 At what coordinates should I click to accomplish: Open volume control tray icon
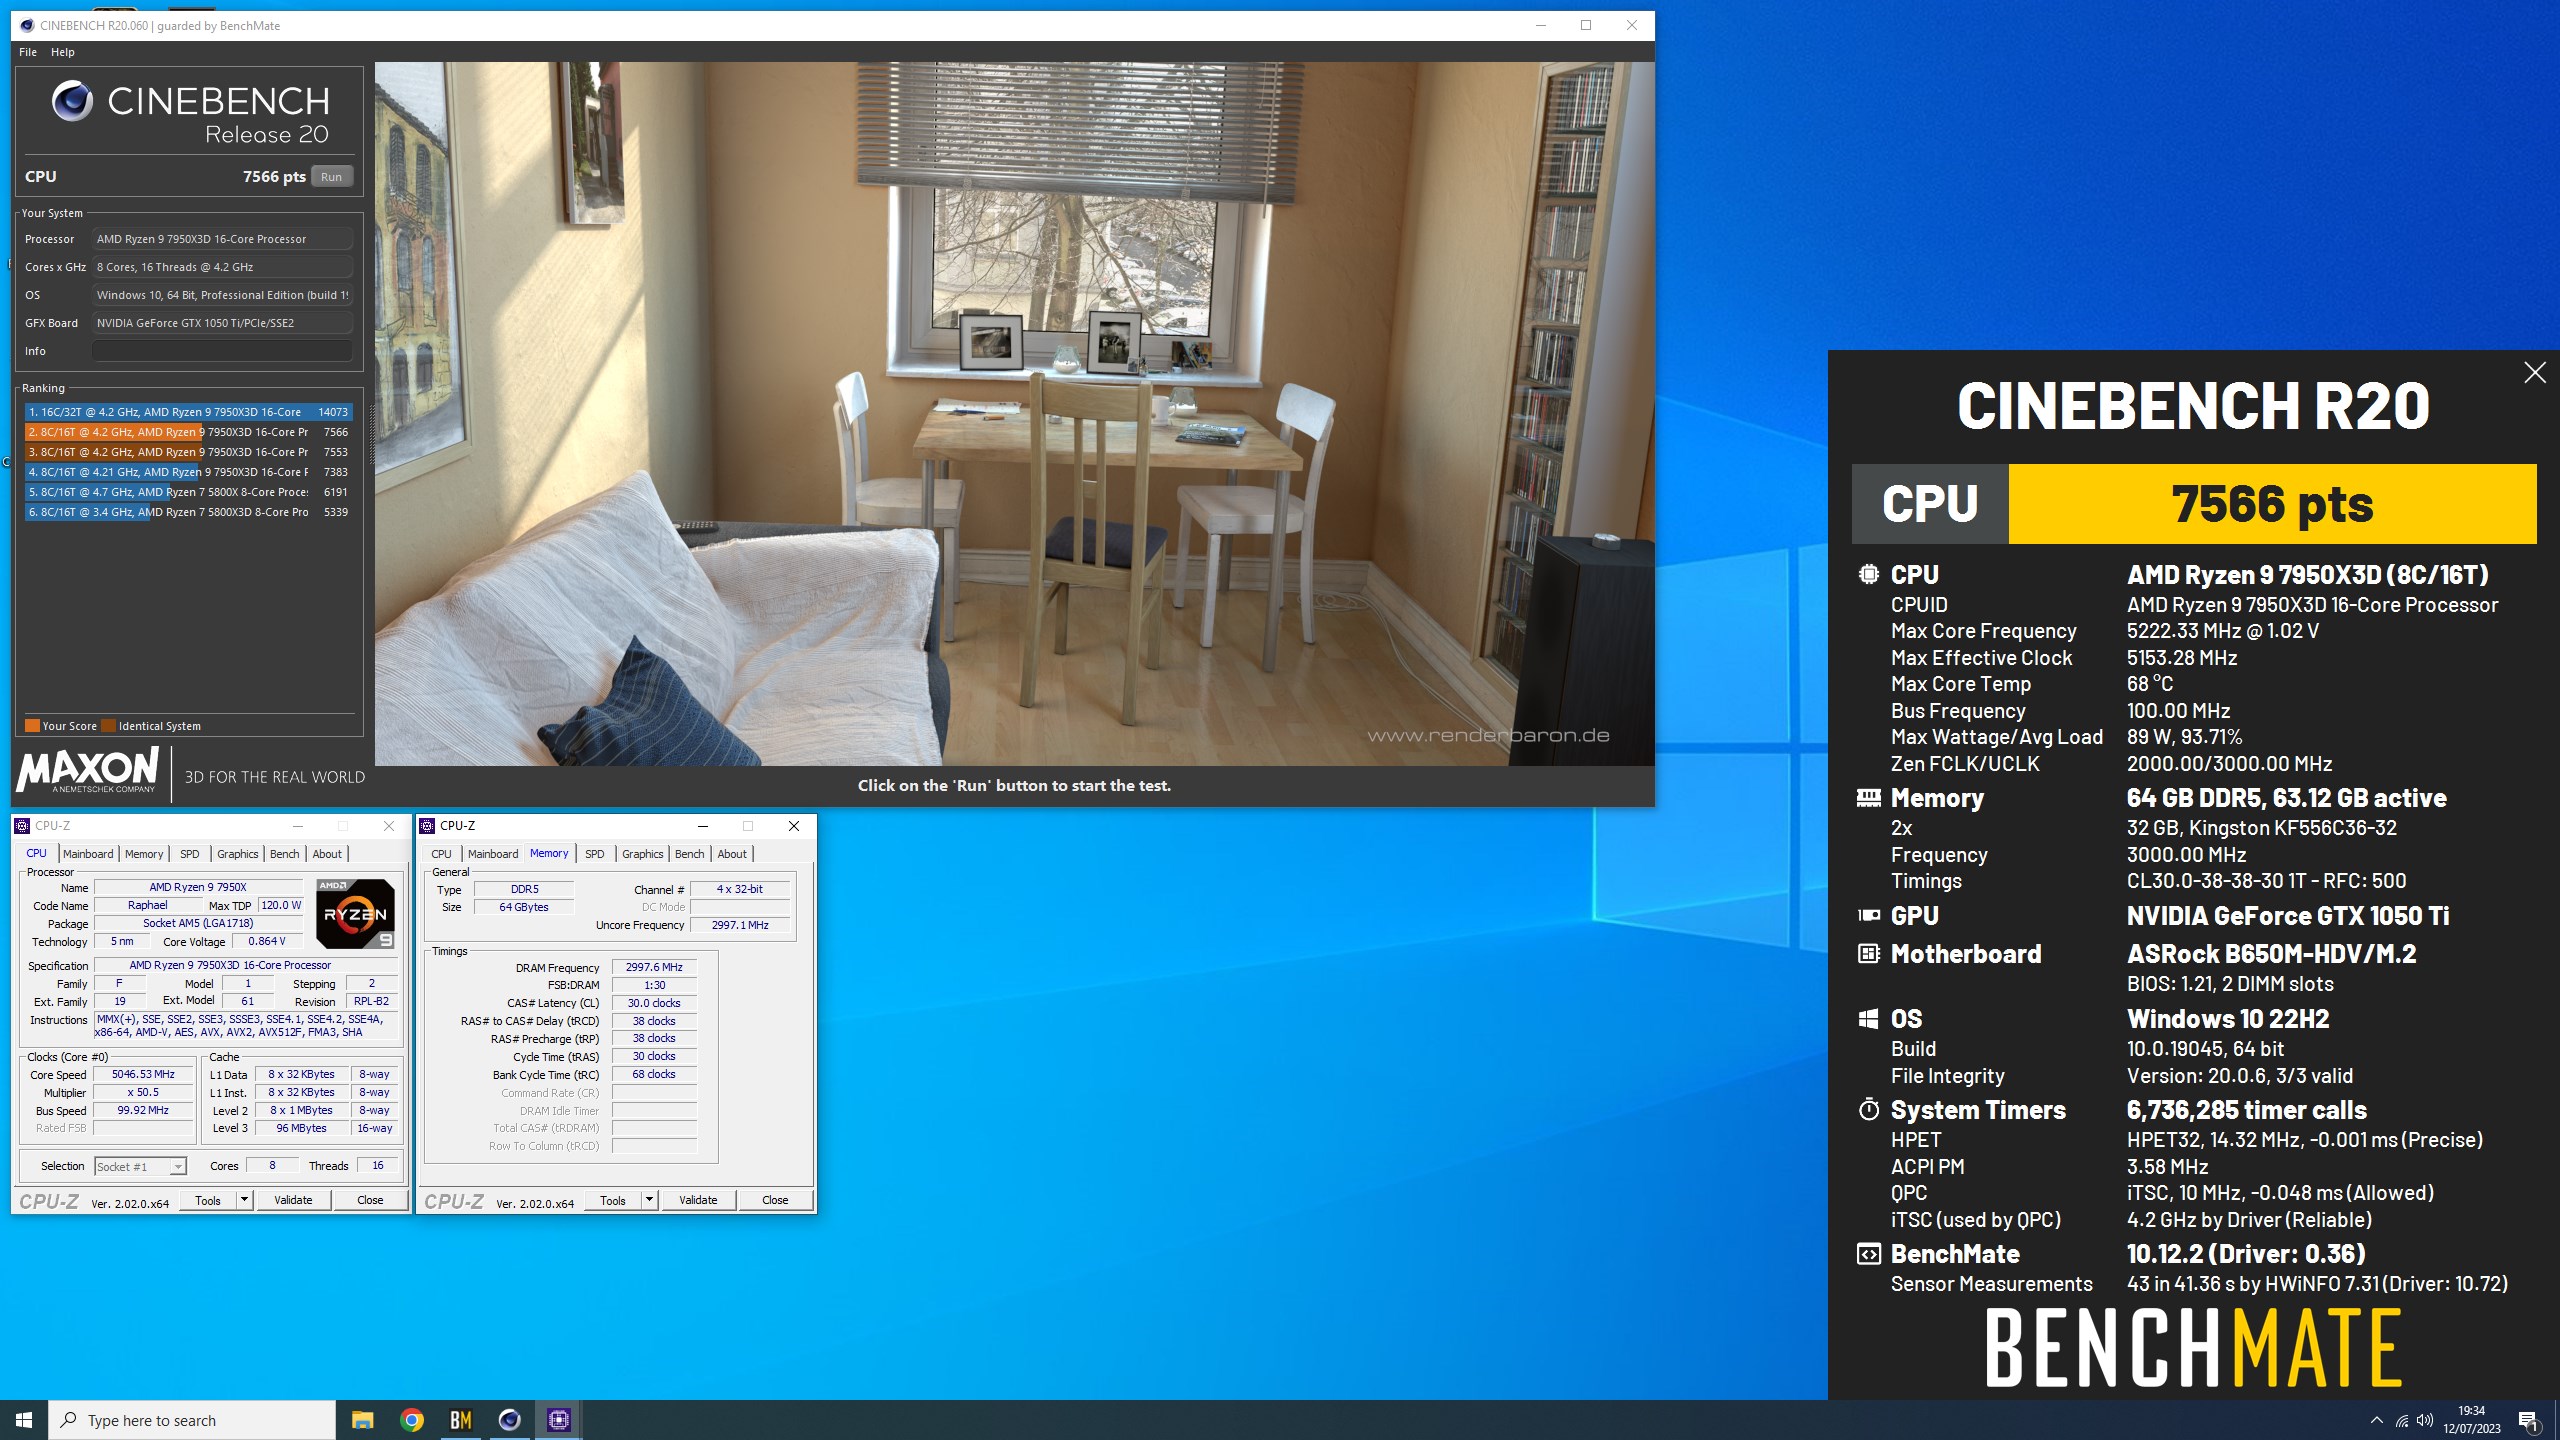coord(2425,1420)
